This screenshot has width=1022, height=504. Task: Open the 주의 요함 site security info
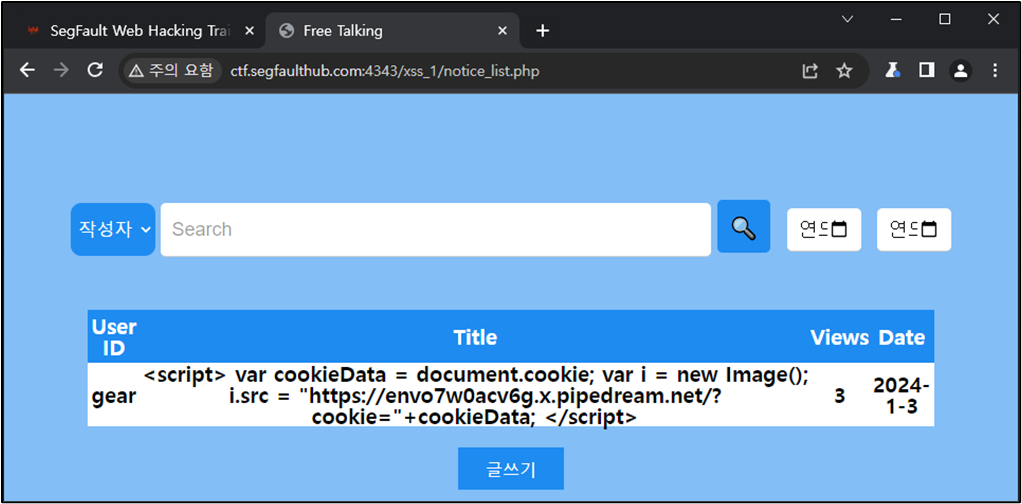[x=171, y=70]
